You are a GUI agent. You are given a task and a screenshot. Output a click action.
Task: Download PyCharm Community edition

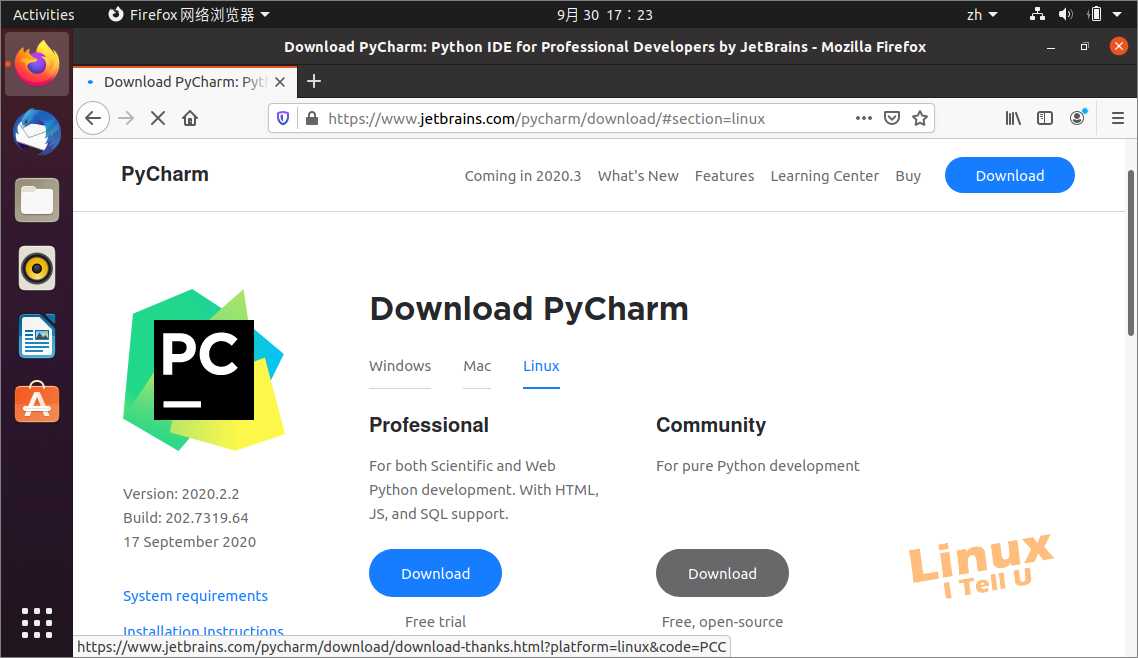[722, 573]
